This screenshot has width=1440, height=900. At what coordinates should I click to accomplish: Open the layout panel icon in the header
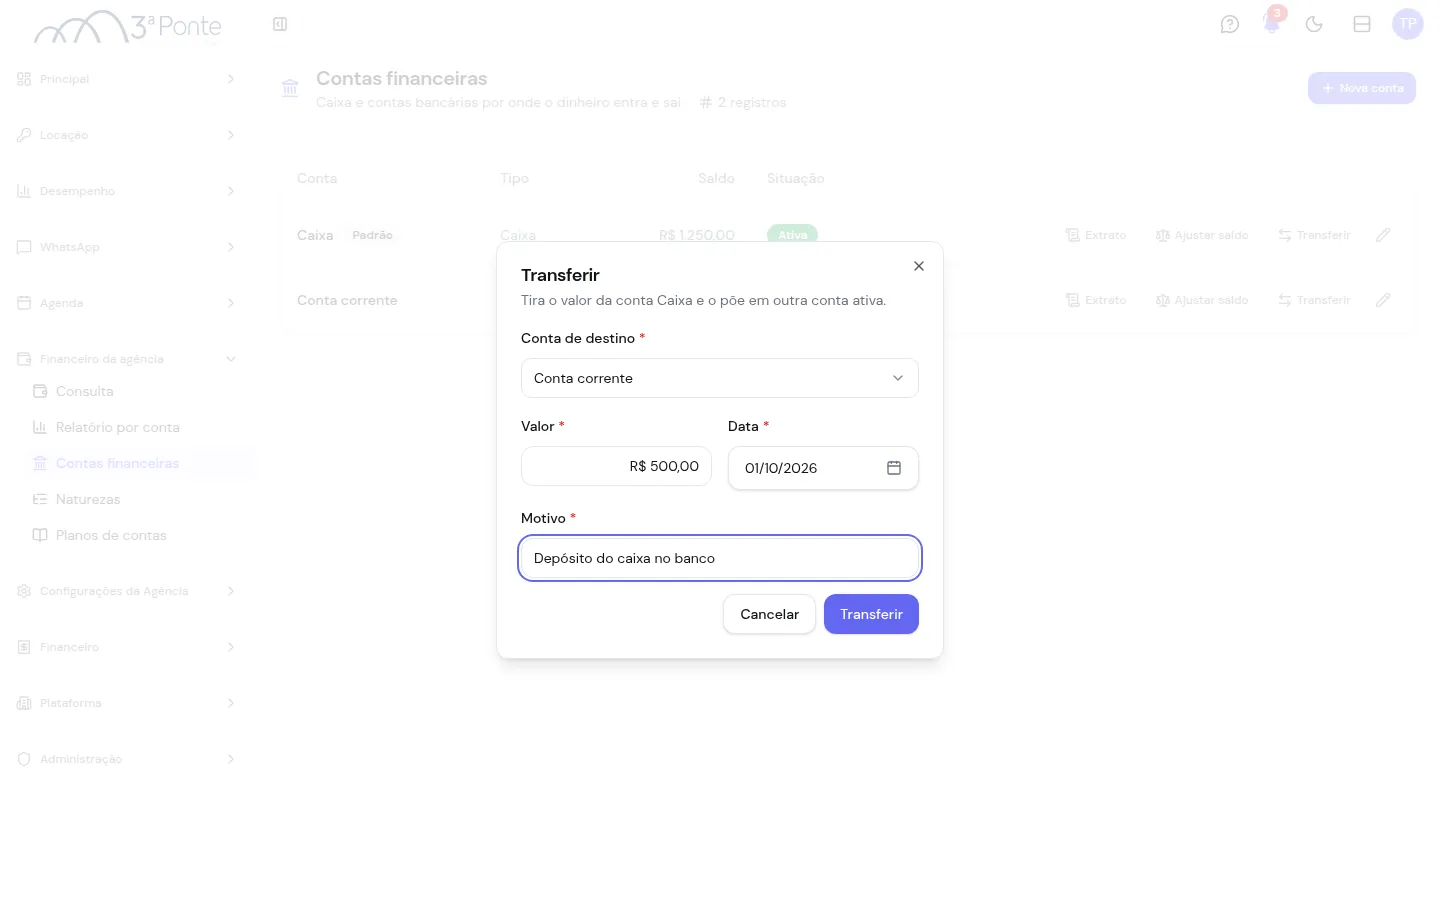1362,24
